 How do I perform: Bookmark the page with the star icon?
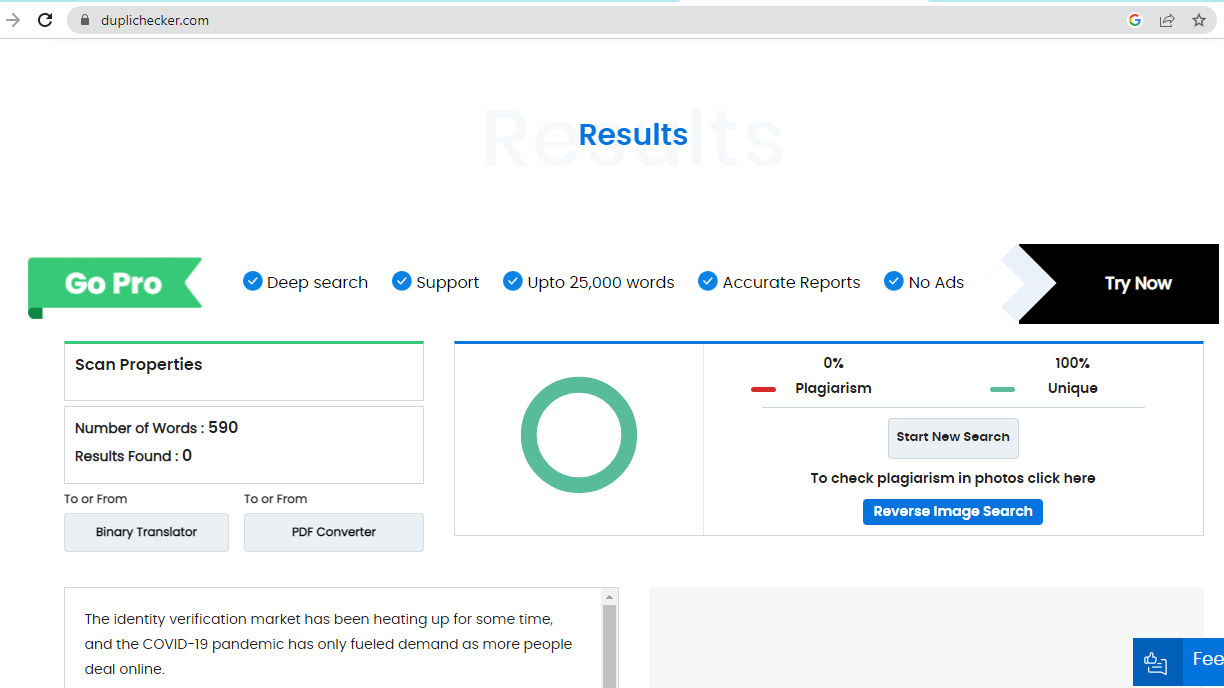[1199, 20]
